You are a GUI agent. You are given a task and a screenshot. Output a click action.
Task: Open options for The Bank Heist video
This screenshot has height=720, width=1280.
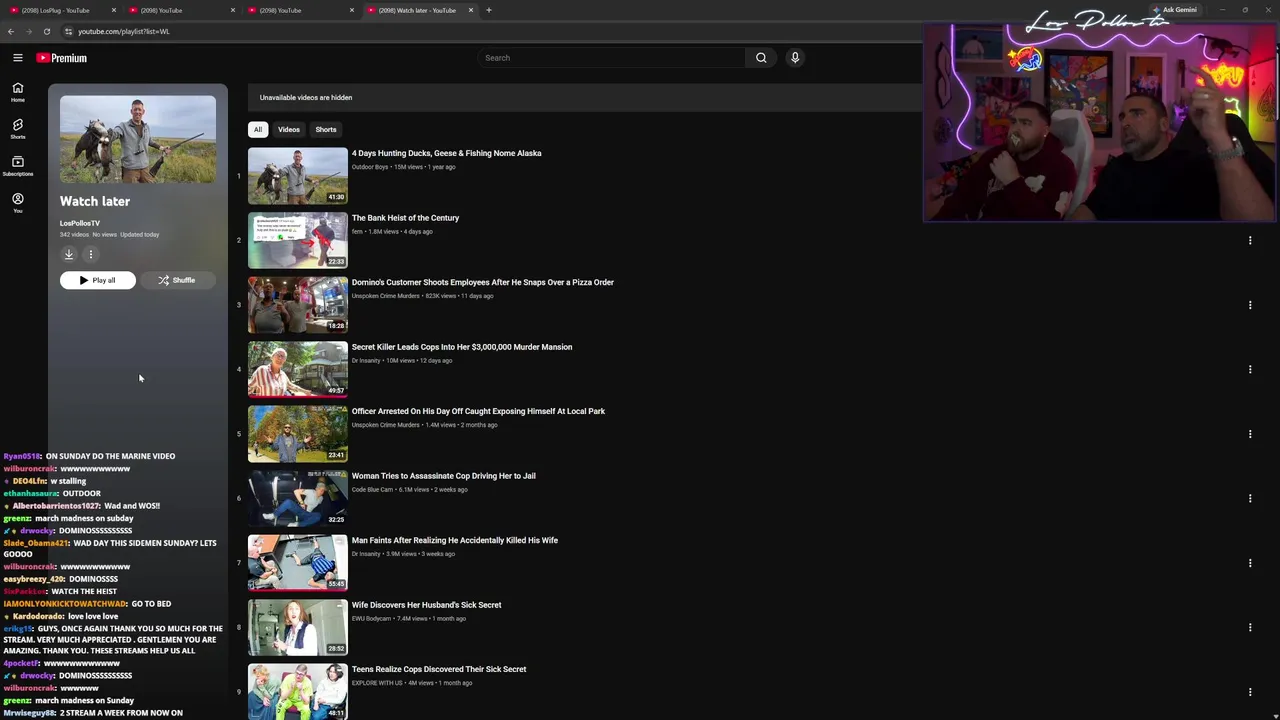(1250, 240)
